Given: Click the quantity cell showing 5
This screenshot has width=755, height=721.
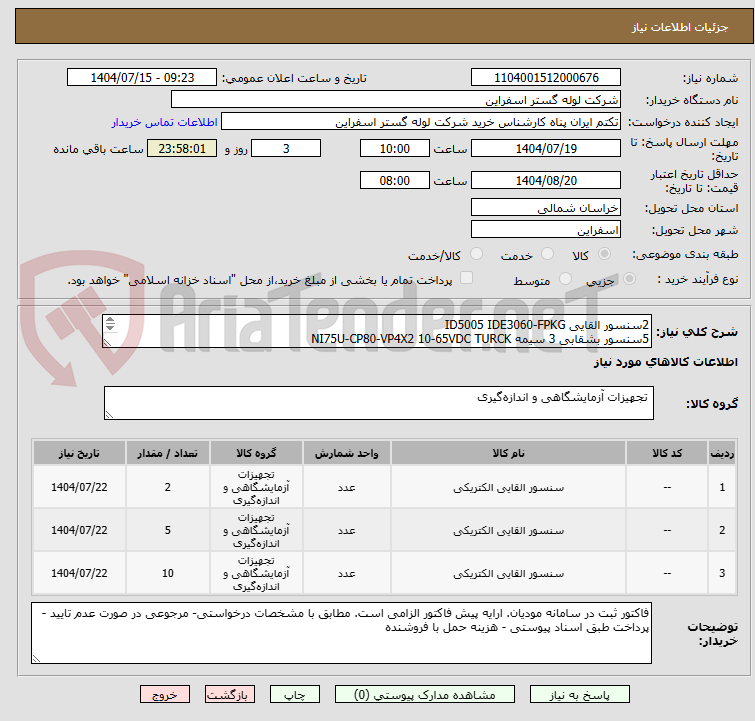Looking at the screenshot, I should tap(168, 530).
